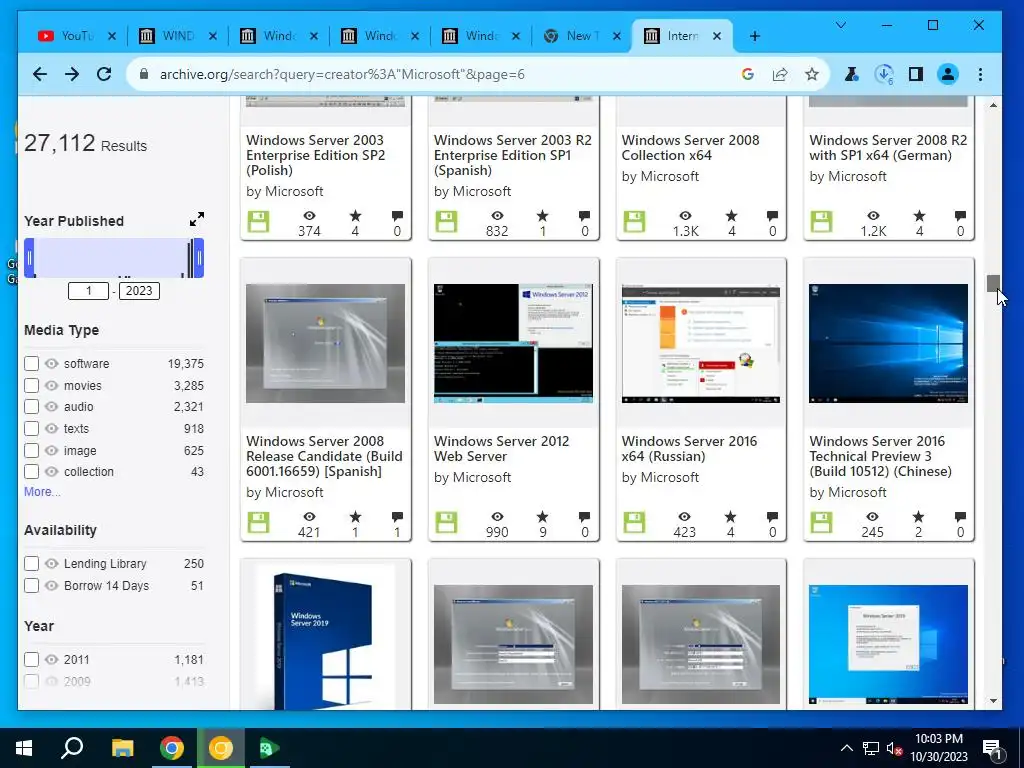Expand more media types via More link
The height and width of the screenshot is (768, 1024).
[42, 492]
